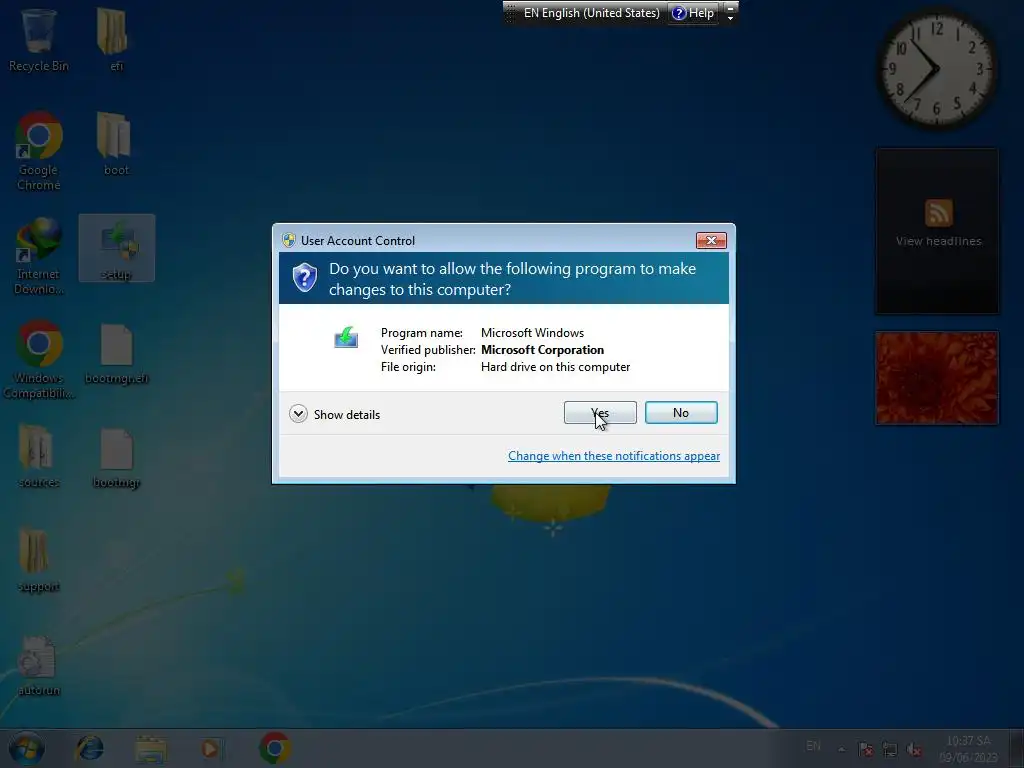
Task: Select the Recycle Bin desktop icon
Action: tap(39, 39)
